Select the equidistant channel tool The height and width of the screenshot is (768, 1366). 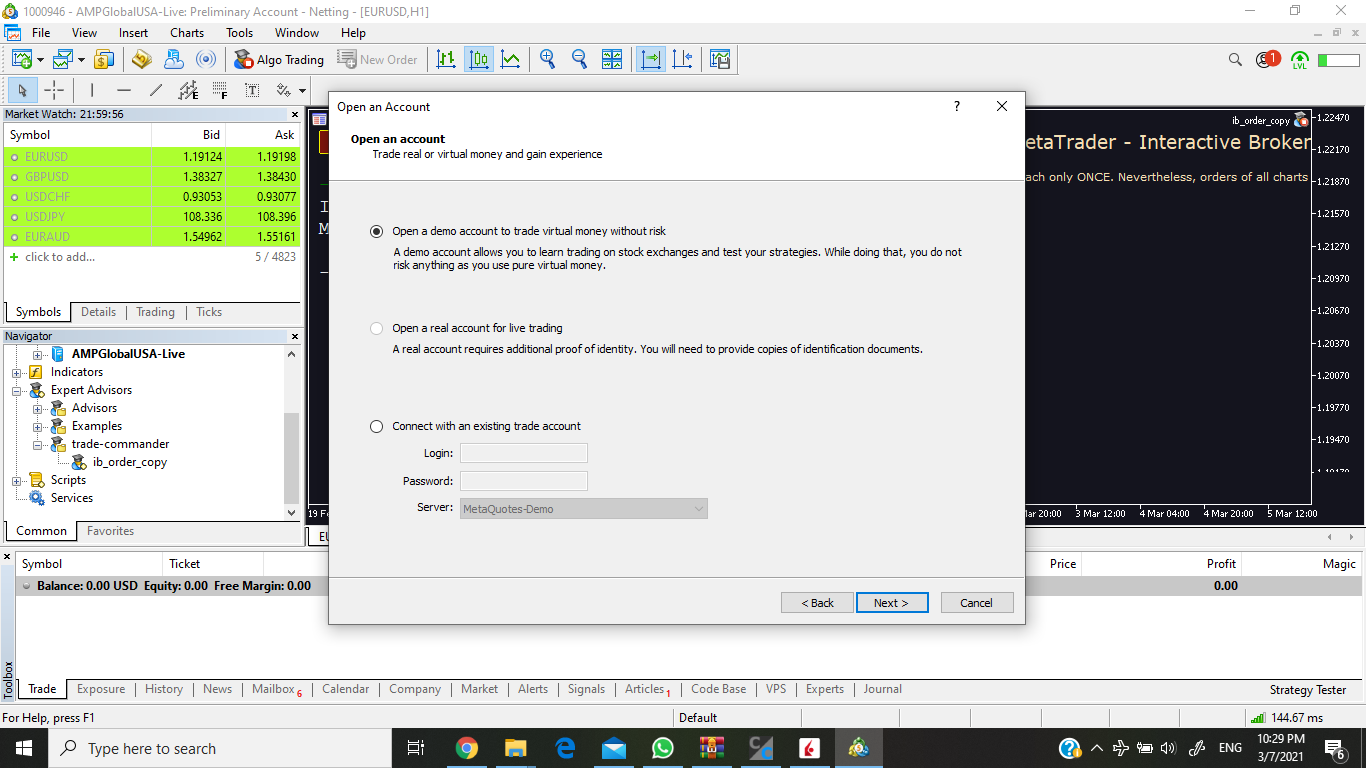coord(188,90)
